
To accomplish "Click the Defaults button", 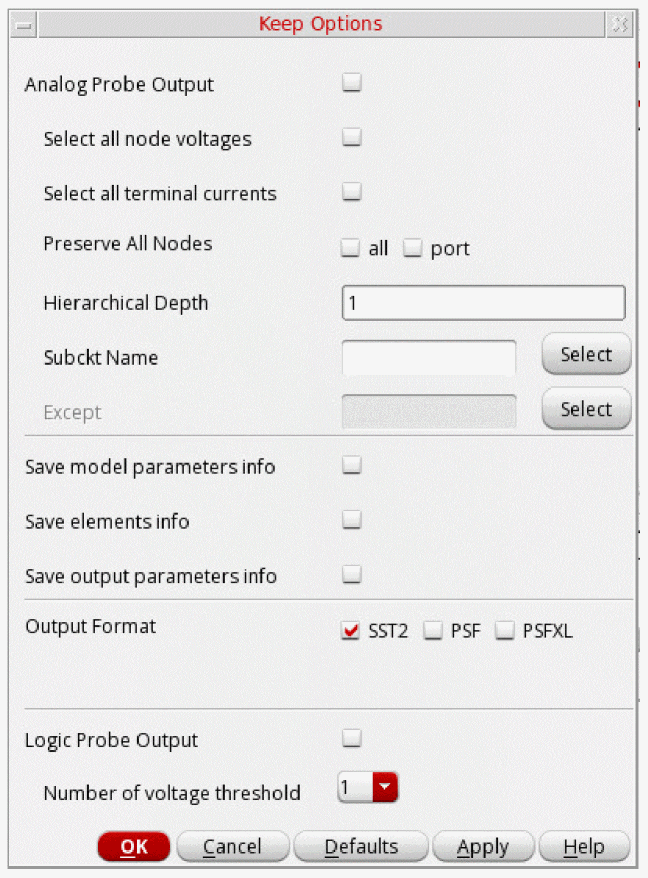I will tap(361, 847).
